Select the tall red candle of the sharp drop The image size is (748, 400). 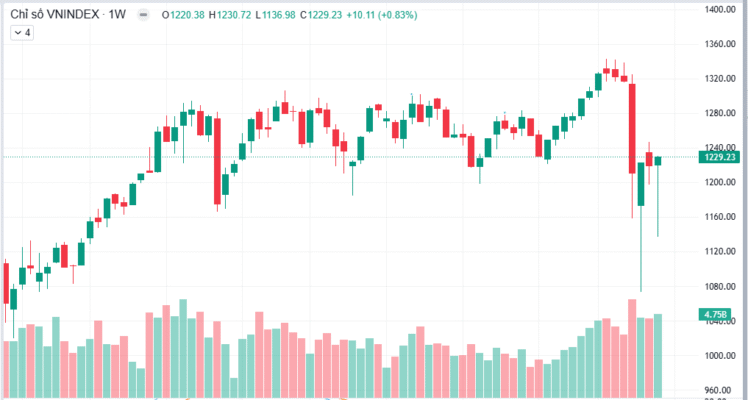[x=633, y=125]
